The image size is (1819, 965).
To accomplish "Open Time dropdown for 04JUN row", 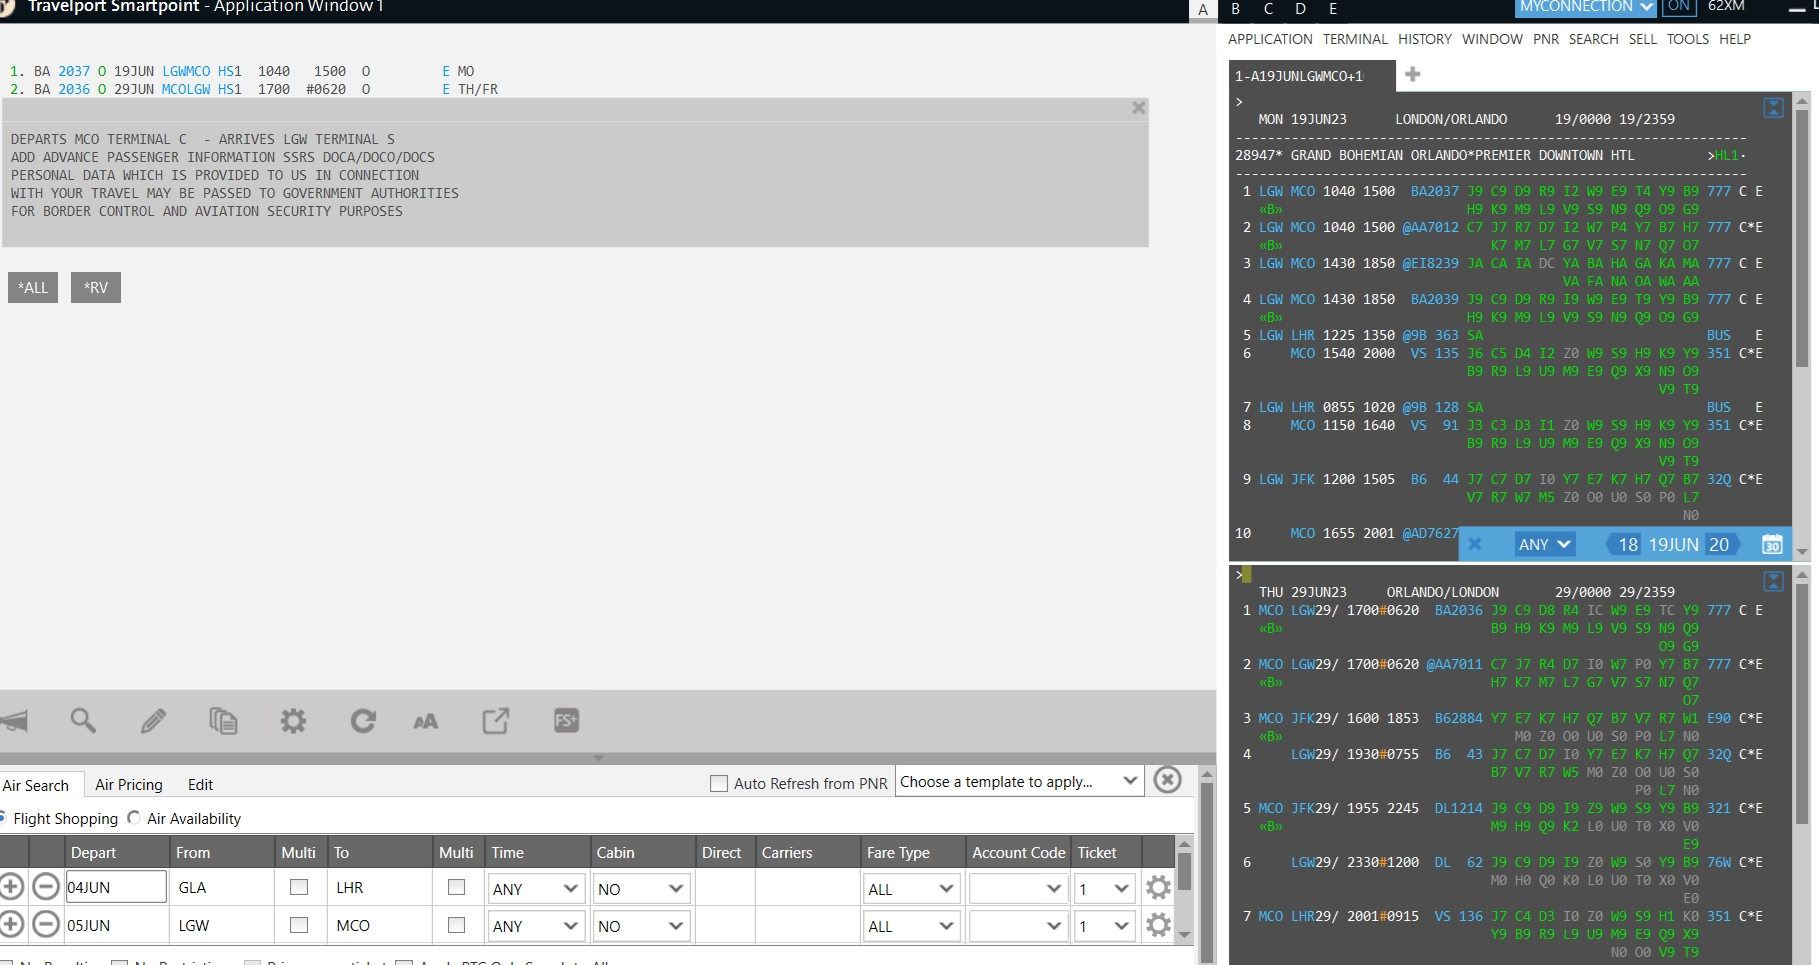I will point(536,888).
